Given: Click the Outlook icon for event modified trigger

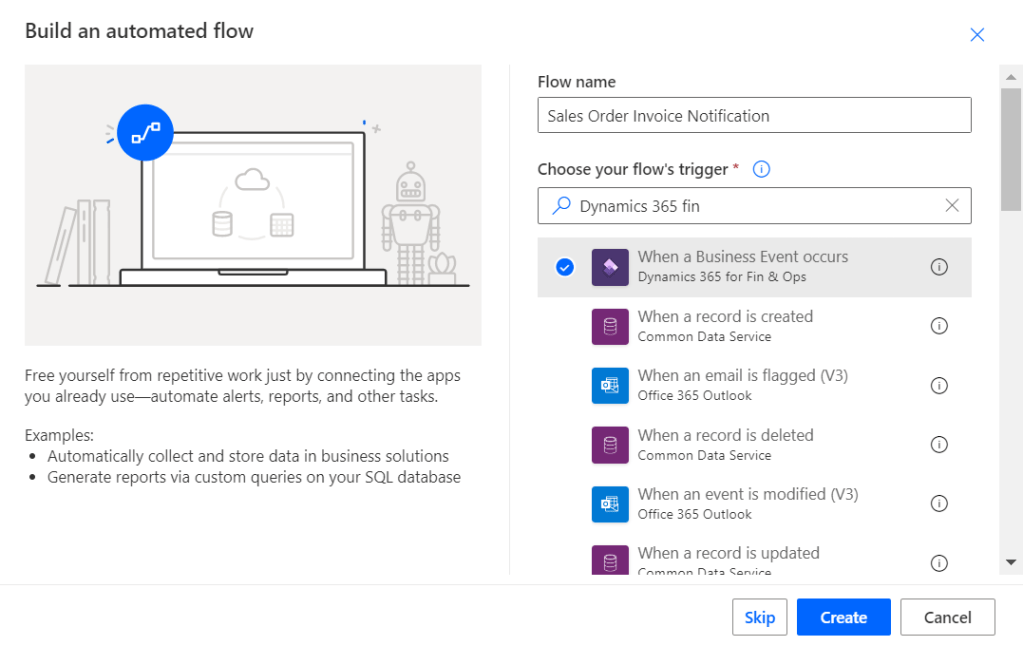Looking at the screenshot, I should click(x=610, y=504).
